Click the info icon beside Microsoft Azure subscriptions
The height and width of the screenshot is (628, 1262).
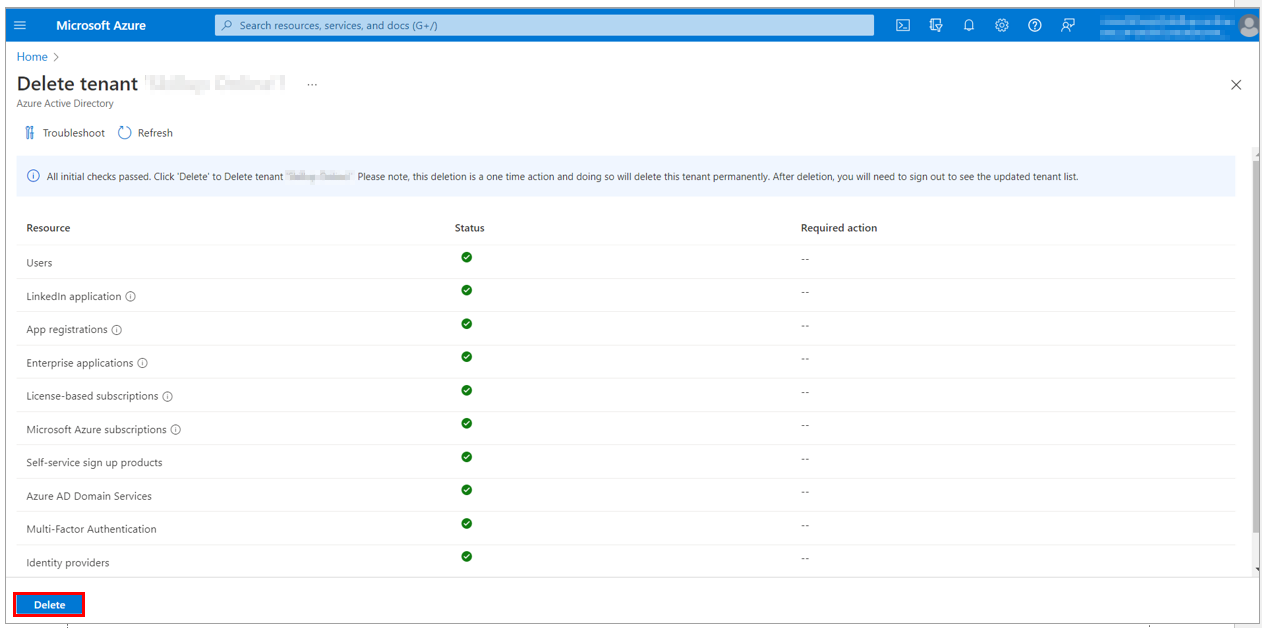coord(176,430)
